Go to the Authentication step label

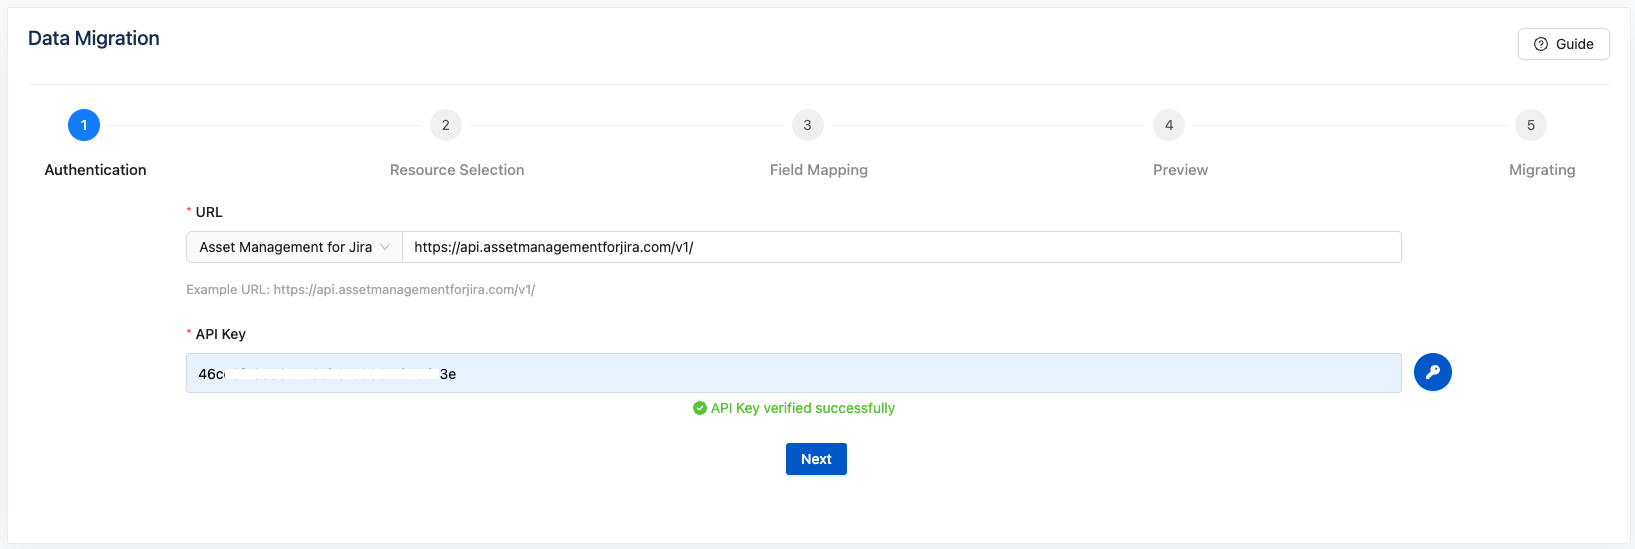(95, 170)
